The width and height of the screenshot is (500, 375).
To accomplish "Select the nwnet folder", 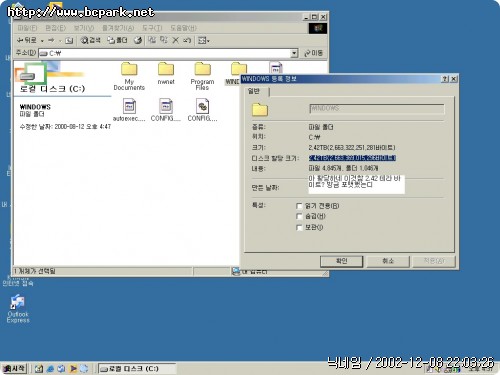I will click(166, 73).
